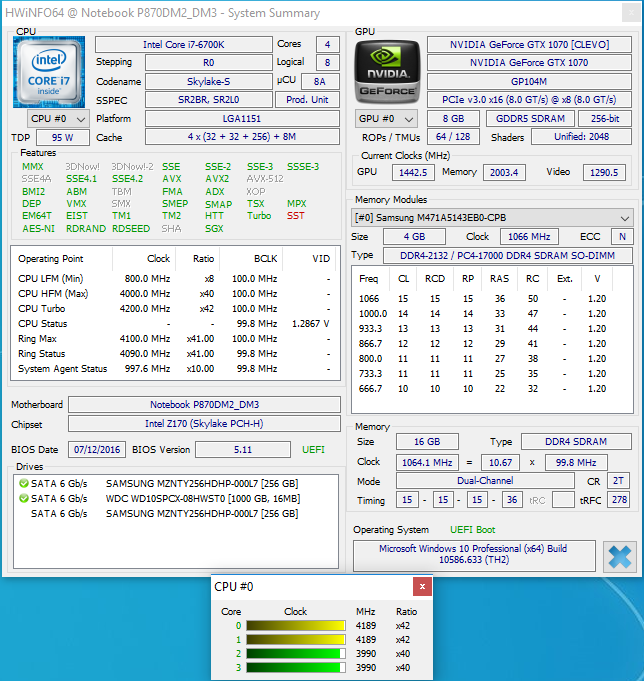Click the BIOS version 5.11 field
This screenshot has height=681, width=644.
coord(243,450)
